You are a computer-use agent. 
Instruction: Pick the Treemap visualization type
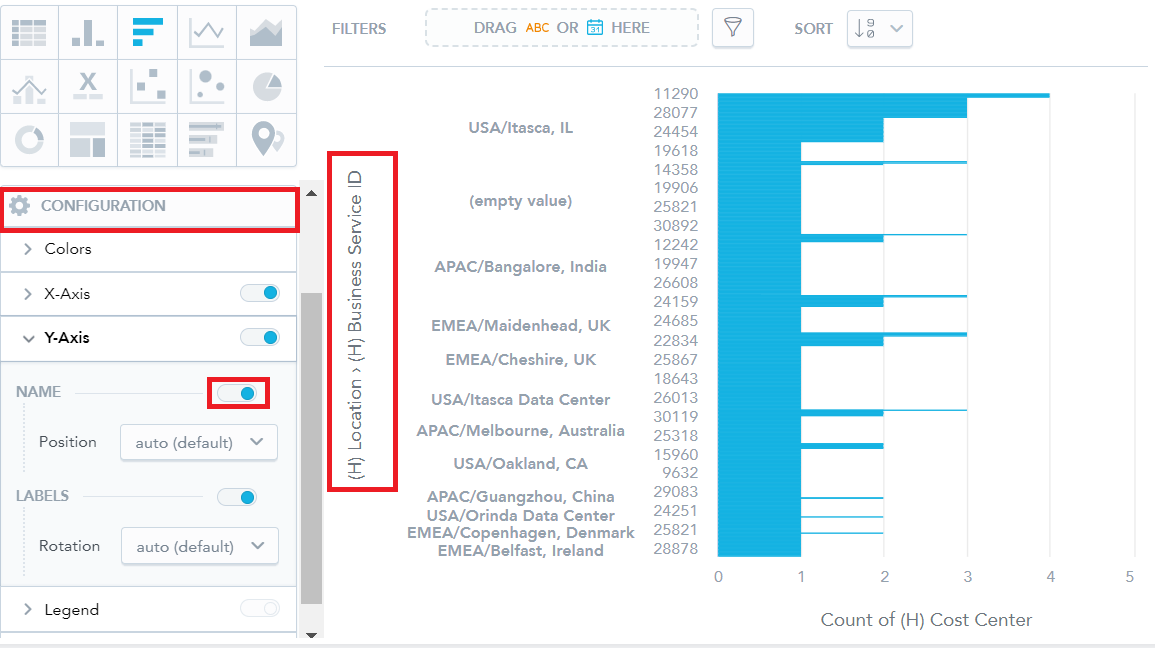tap(88, 140)
